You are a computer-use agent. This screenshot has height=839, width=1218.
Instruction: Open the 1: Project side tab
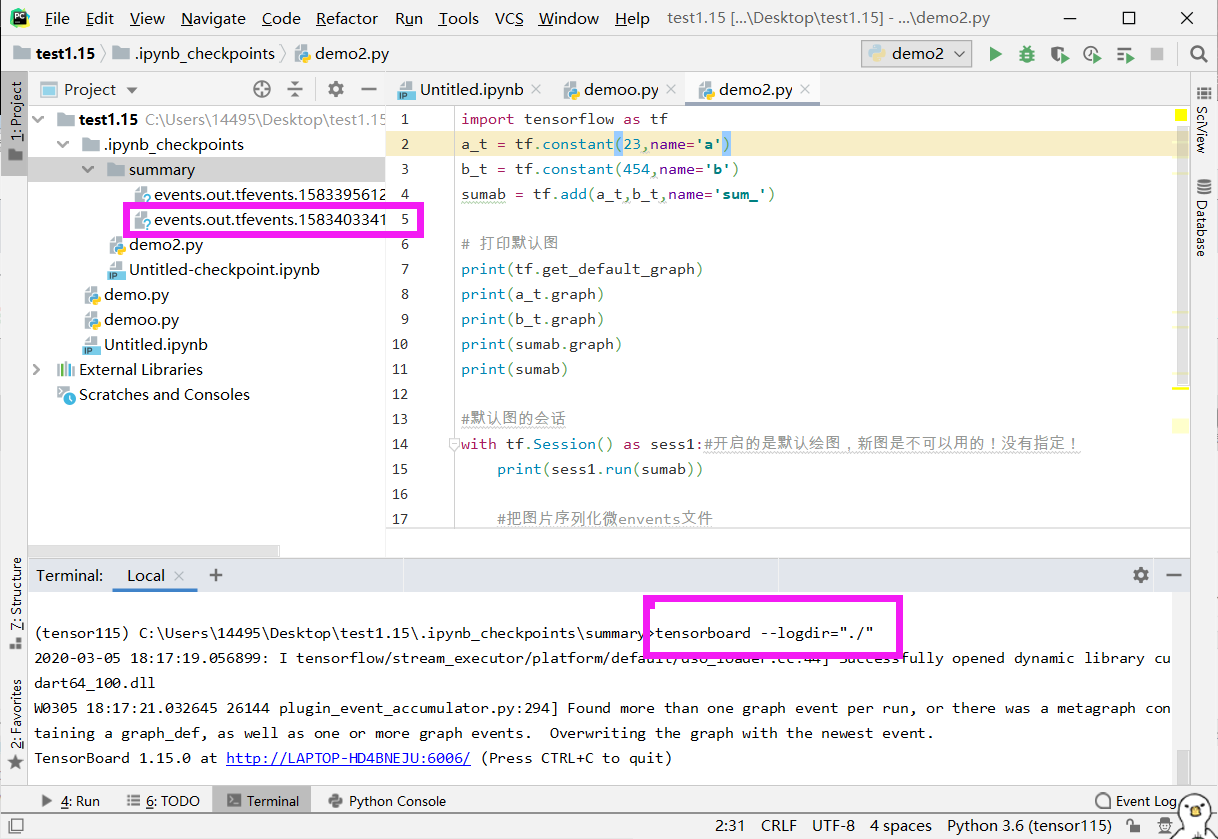[x=14, y=121]
